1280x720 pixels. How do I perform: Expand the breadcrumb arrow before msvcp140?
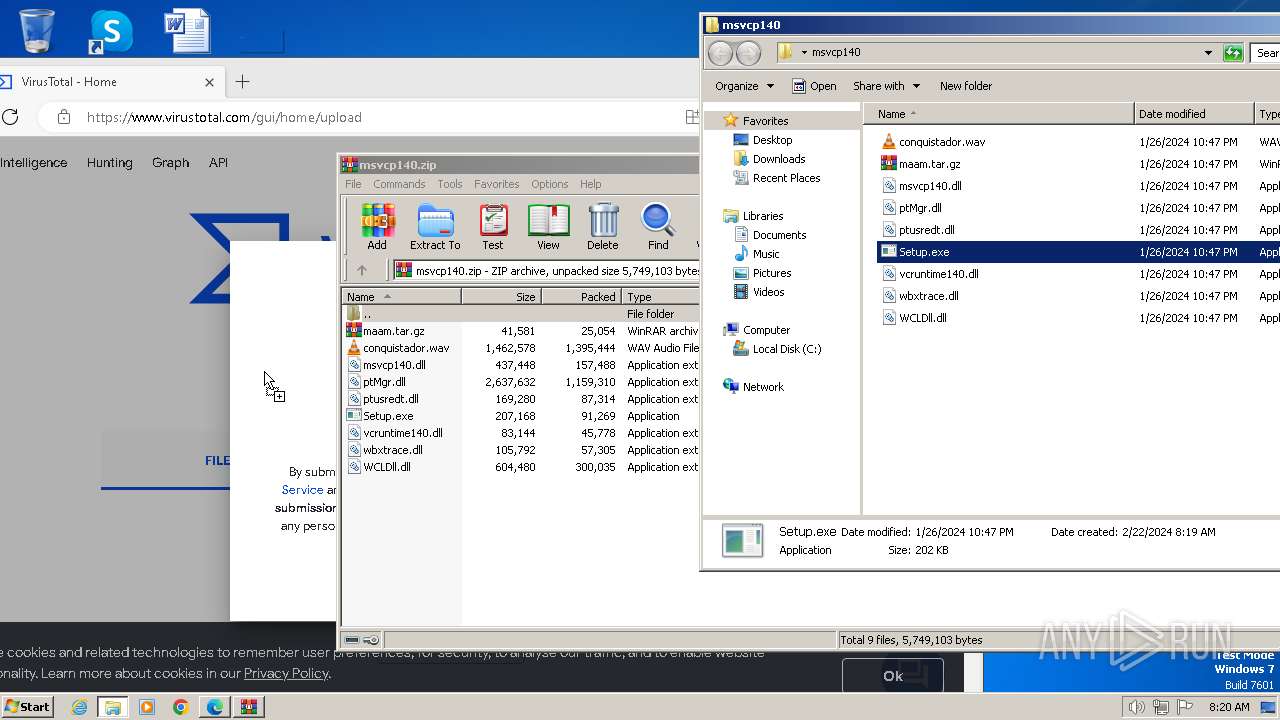pyautogui.click(x=803, y=53)
